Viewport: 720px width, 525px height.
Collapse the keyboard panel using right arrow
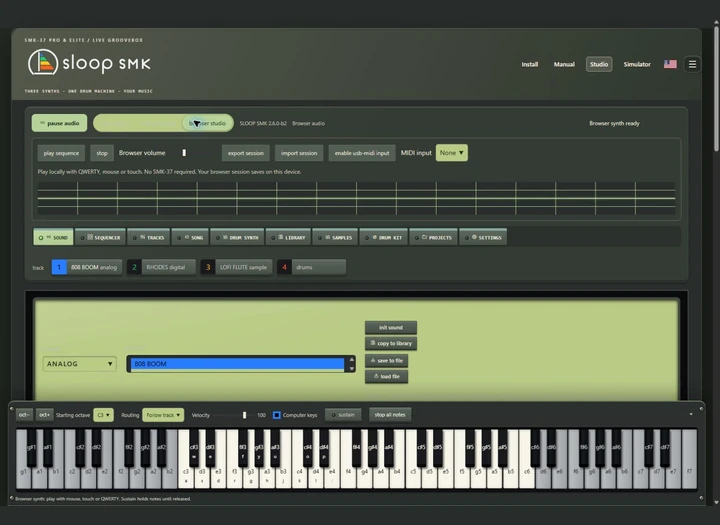pos(691,414)
